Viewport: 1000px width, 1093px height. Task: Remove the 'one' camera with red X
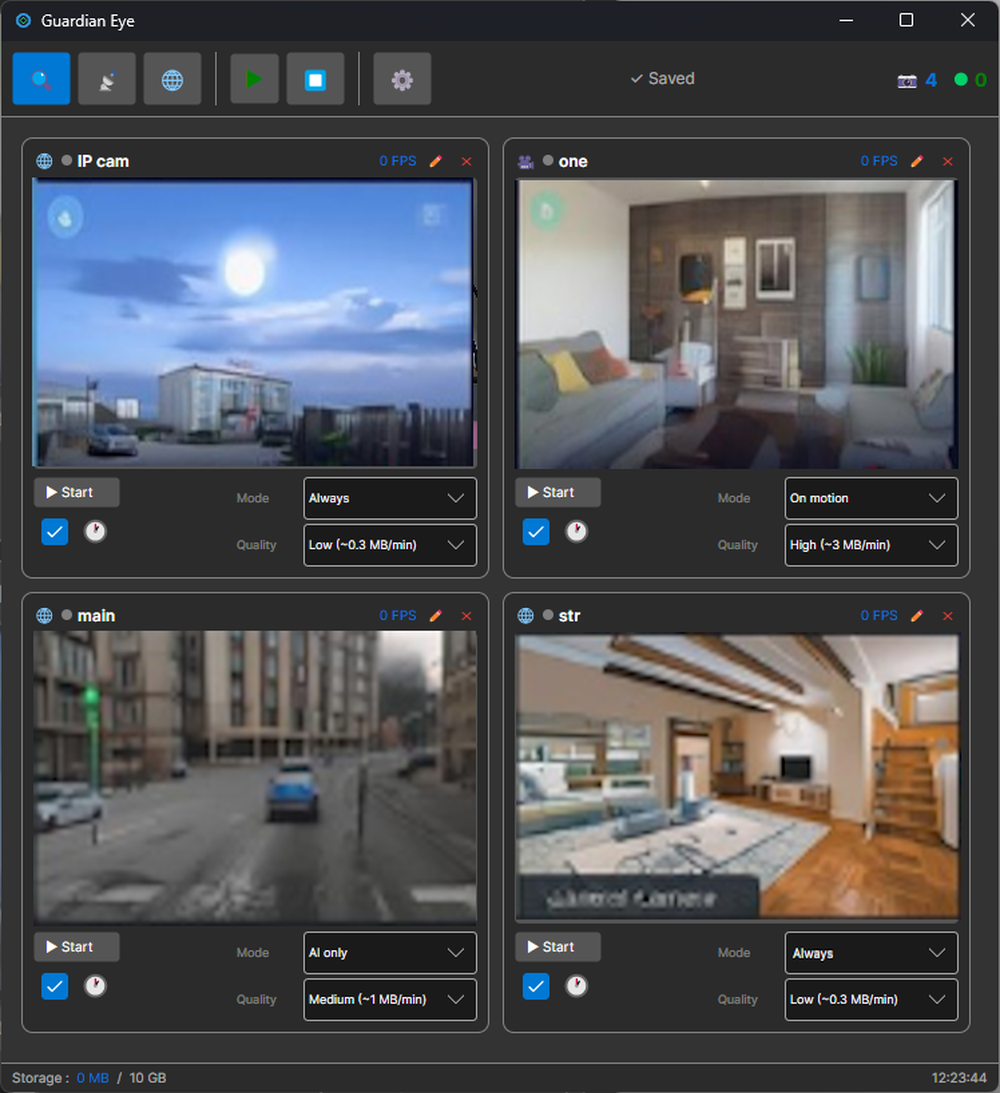click(x=948, y=161)
